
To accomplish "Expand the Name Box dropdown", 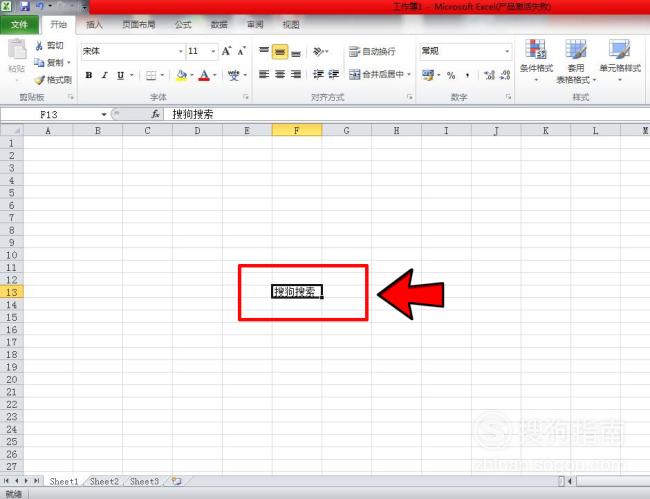I will click(x=104, y=114).
